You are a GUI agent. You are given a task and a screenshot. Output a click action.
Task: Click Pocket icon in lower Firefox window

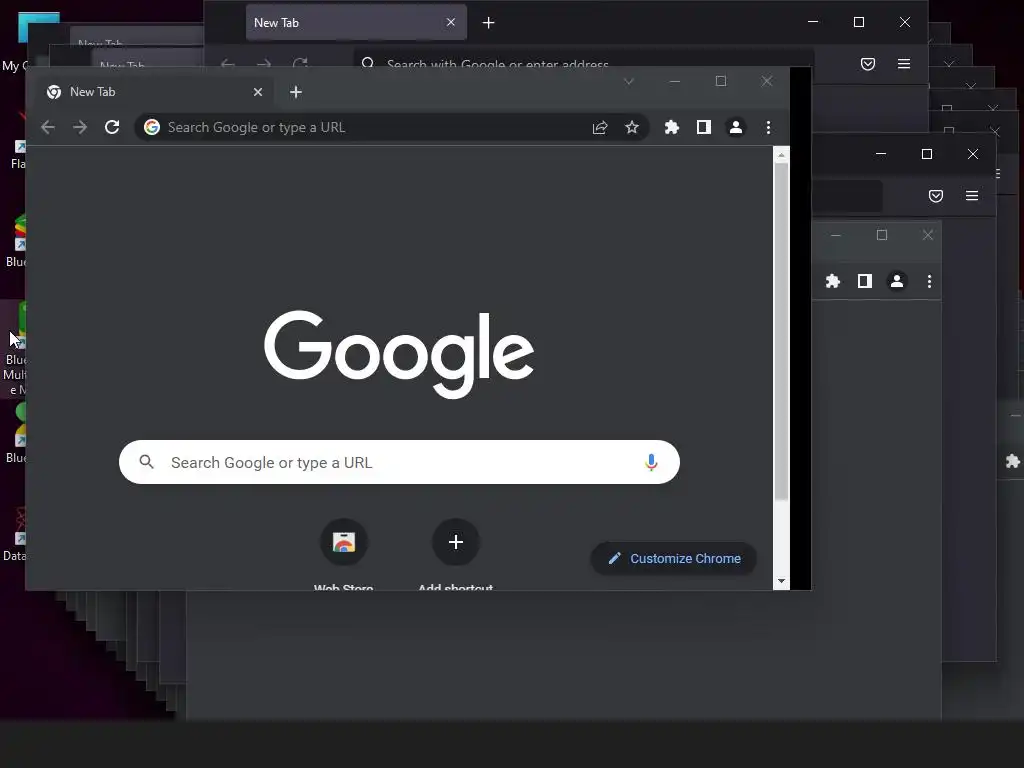936,196
